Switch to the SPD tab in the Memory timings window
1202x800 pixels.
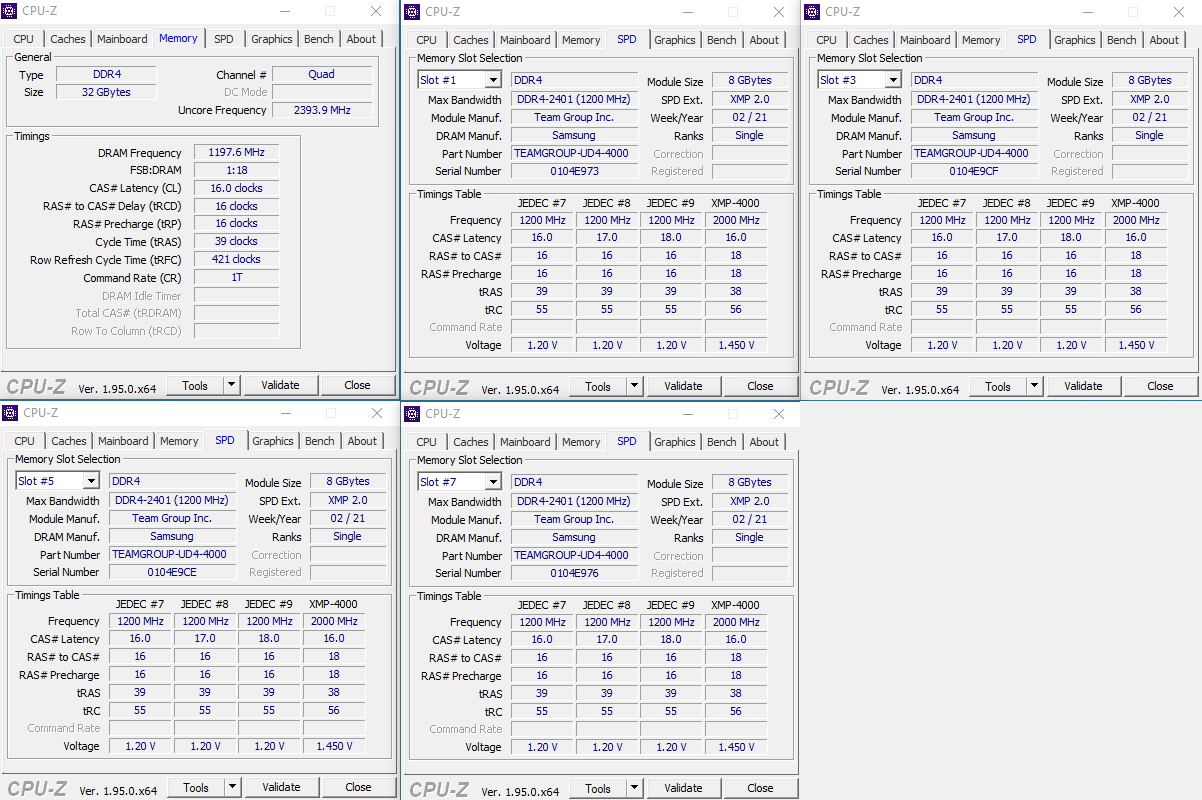224,39
